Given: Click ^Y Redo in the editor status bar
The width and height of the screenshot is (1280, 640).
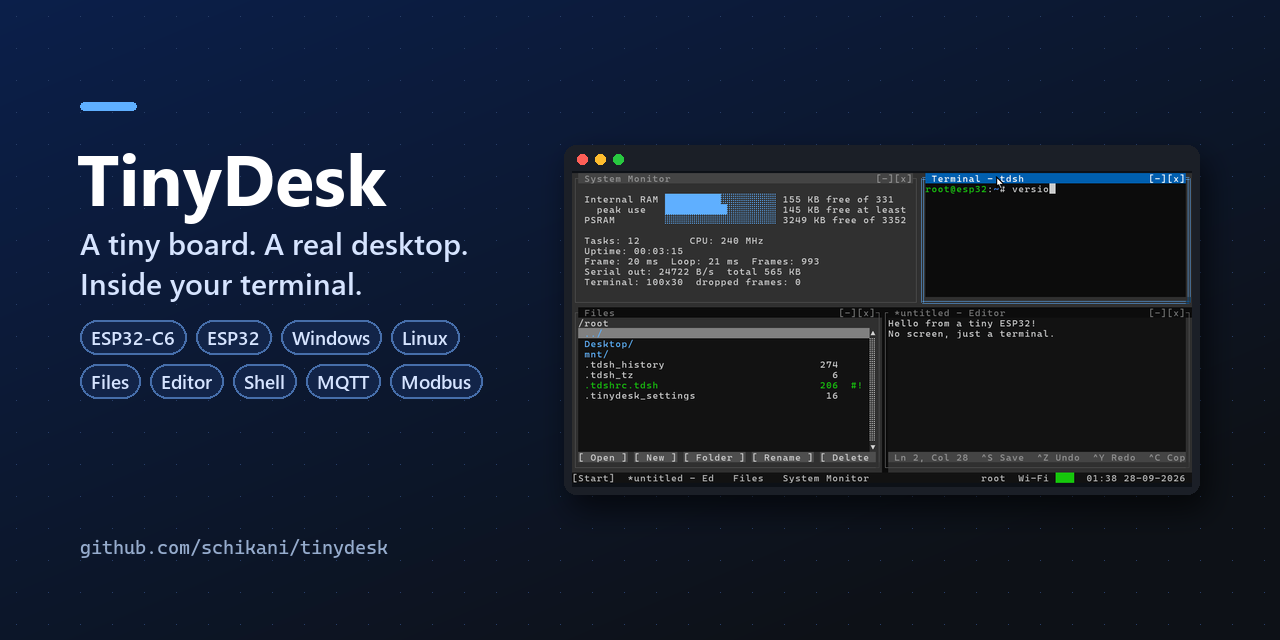Looking at the screenshot, I should 1114,458.
